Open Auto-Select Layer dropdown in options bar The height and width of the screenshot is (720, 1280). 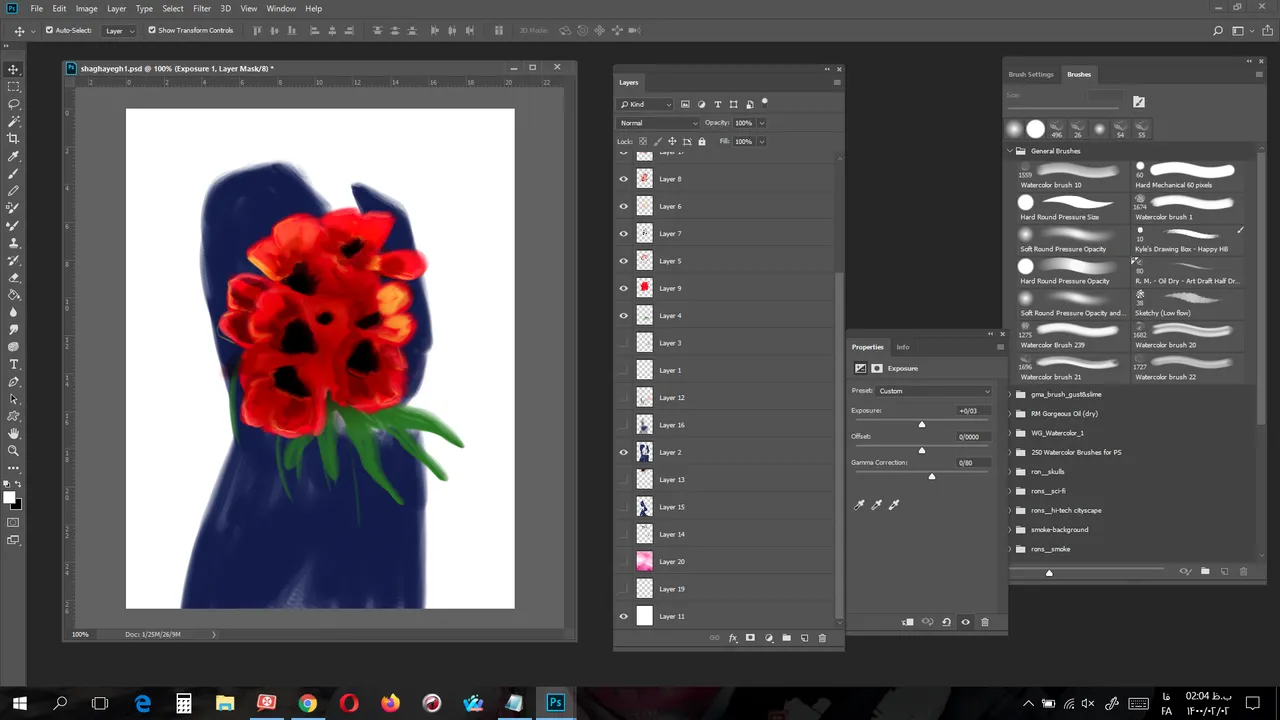120,30
